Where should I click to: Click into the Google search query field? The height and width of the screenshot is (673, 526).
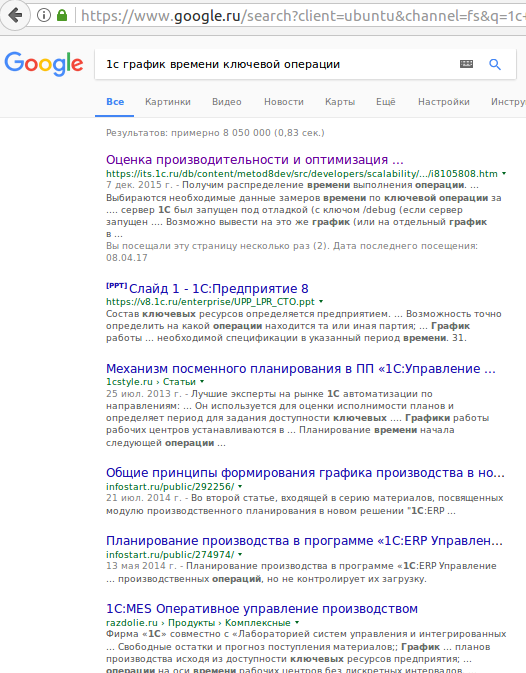275,64
